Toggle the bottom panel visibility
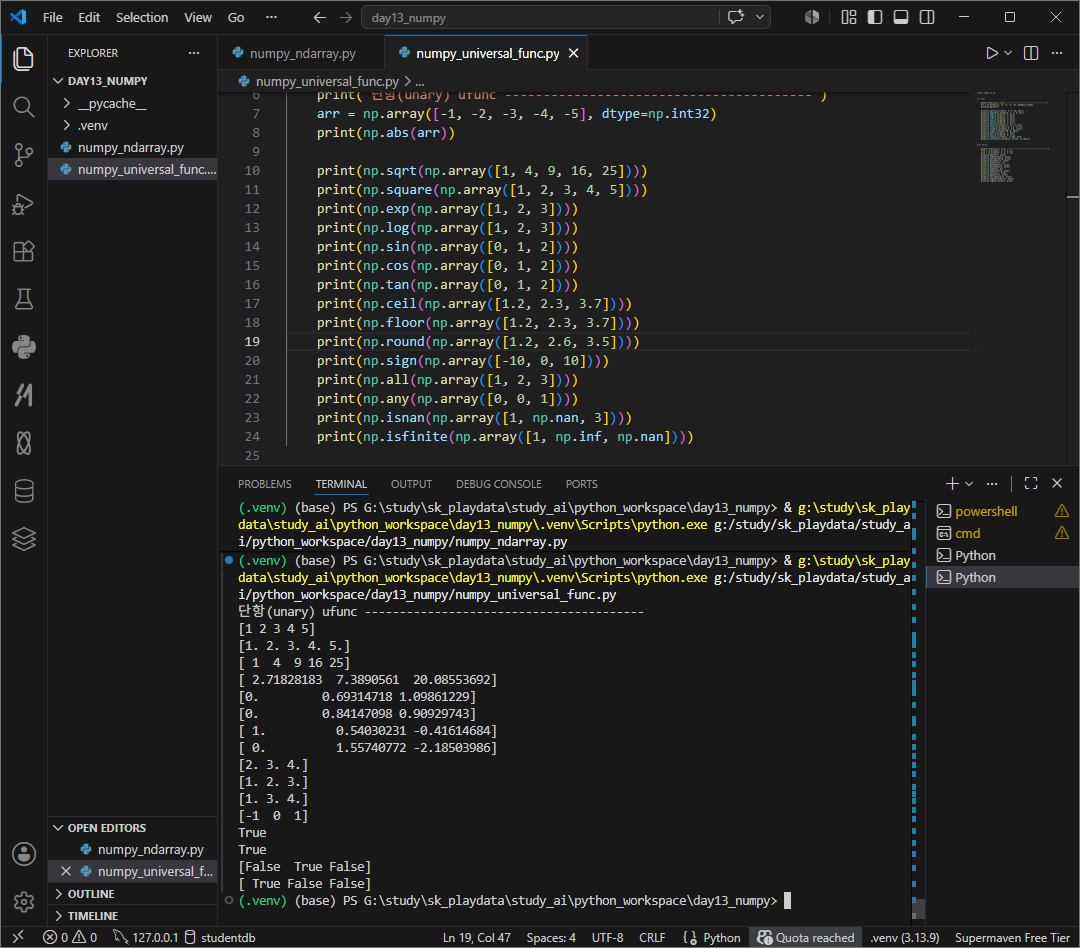 tap(901, 17)
